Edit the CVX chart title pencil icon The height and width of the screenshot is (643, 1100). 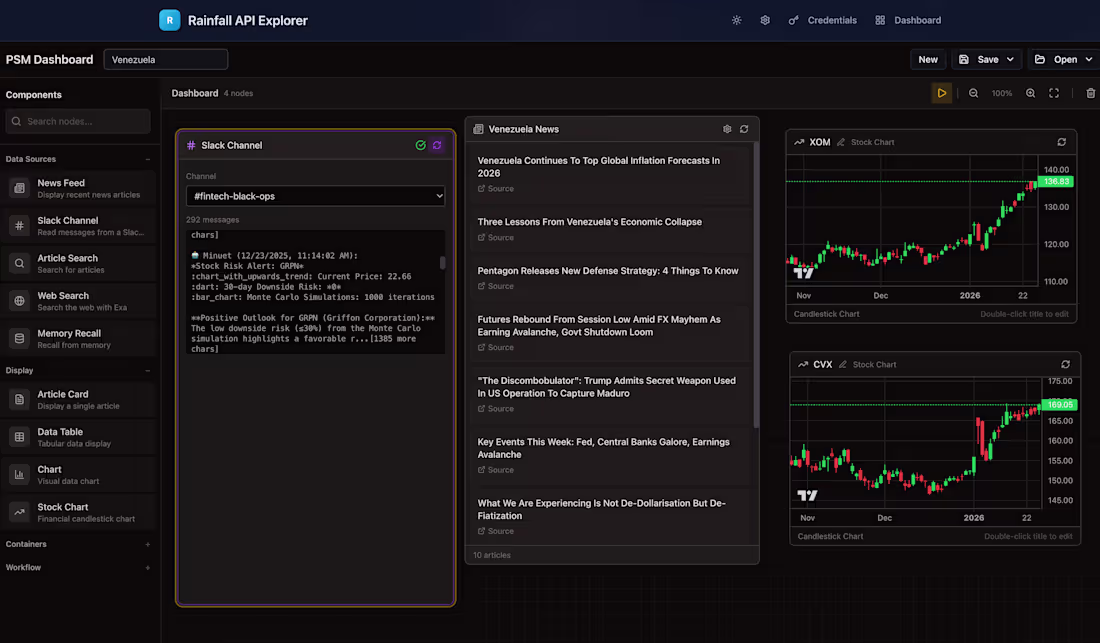pyautogui.click(x=843, y=365)
